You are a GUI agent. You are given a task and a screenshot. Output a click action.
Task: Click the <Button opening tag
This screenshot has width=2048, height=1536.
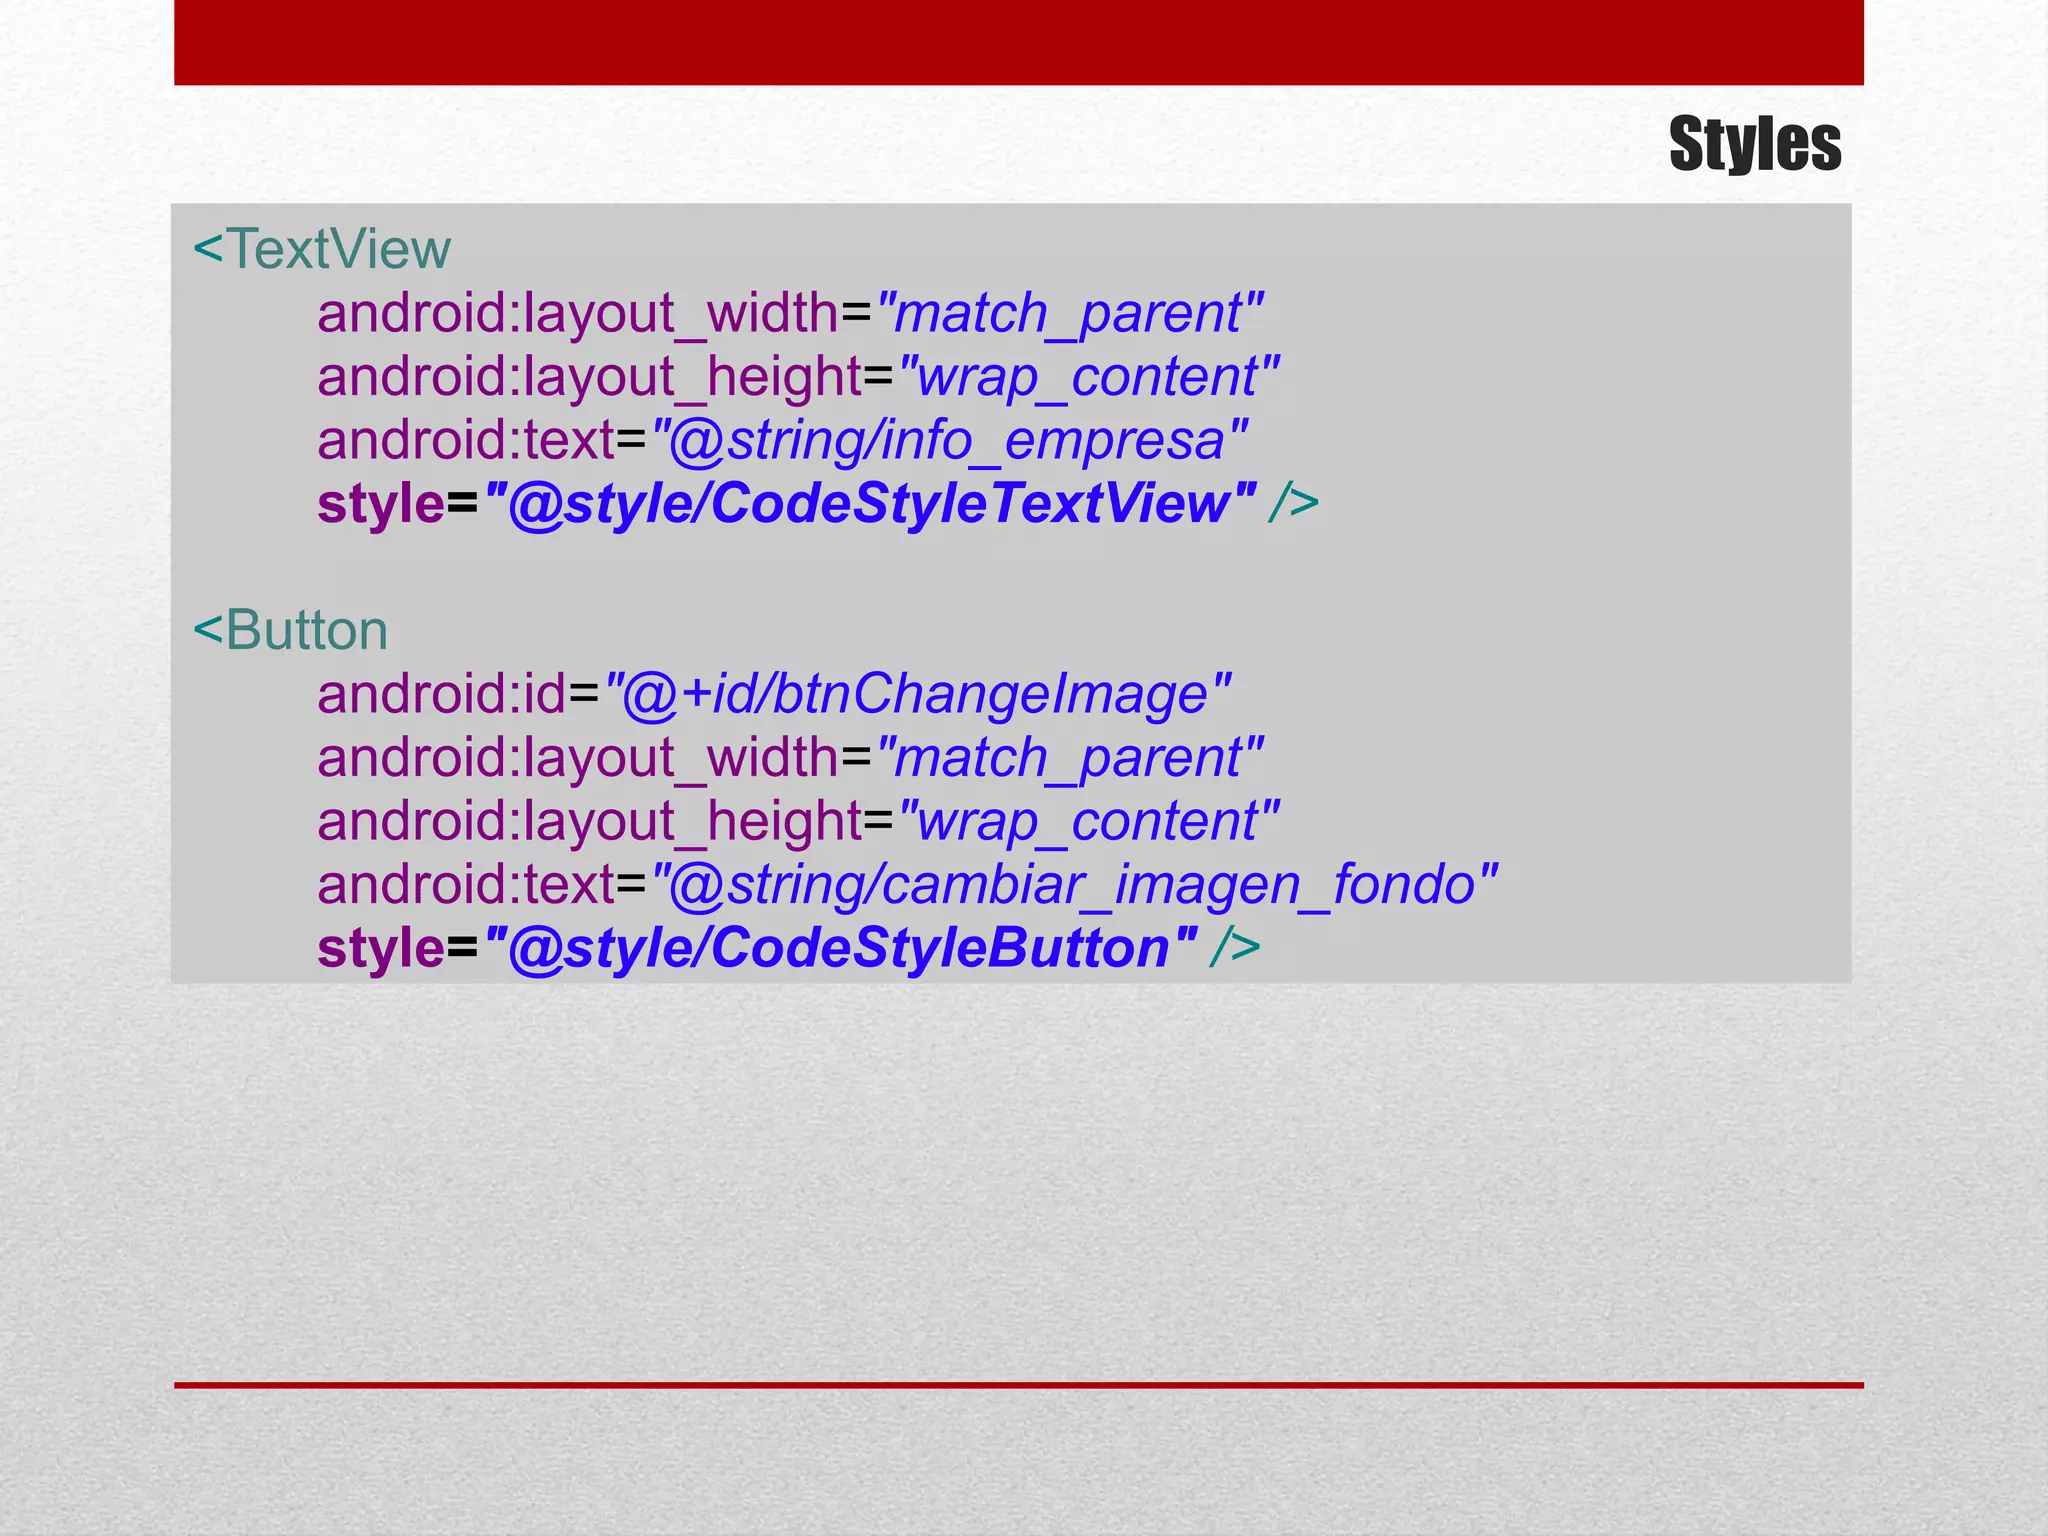click(x=290, y=630)
